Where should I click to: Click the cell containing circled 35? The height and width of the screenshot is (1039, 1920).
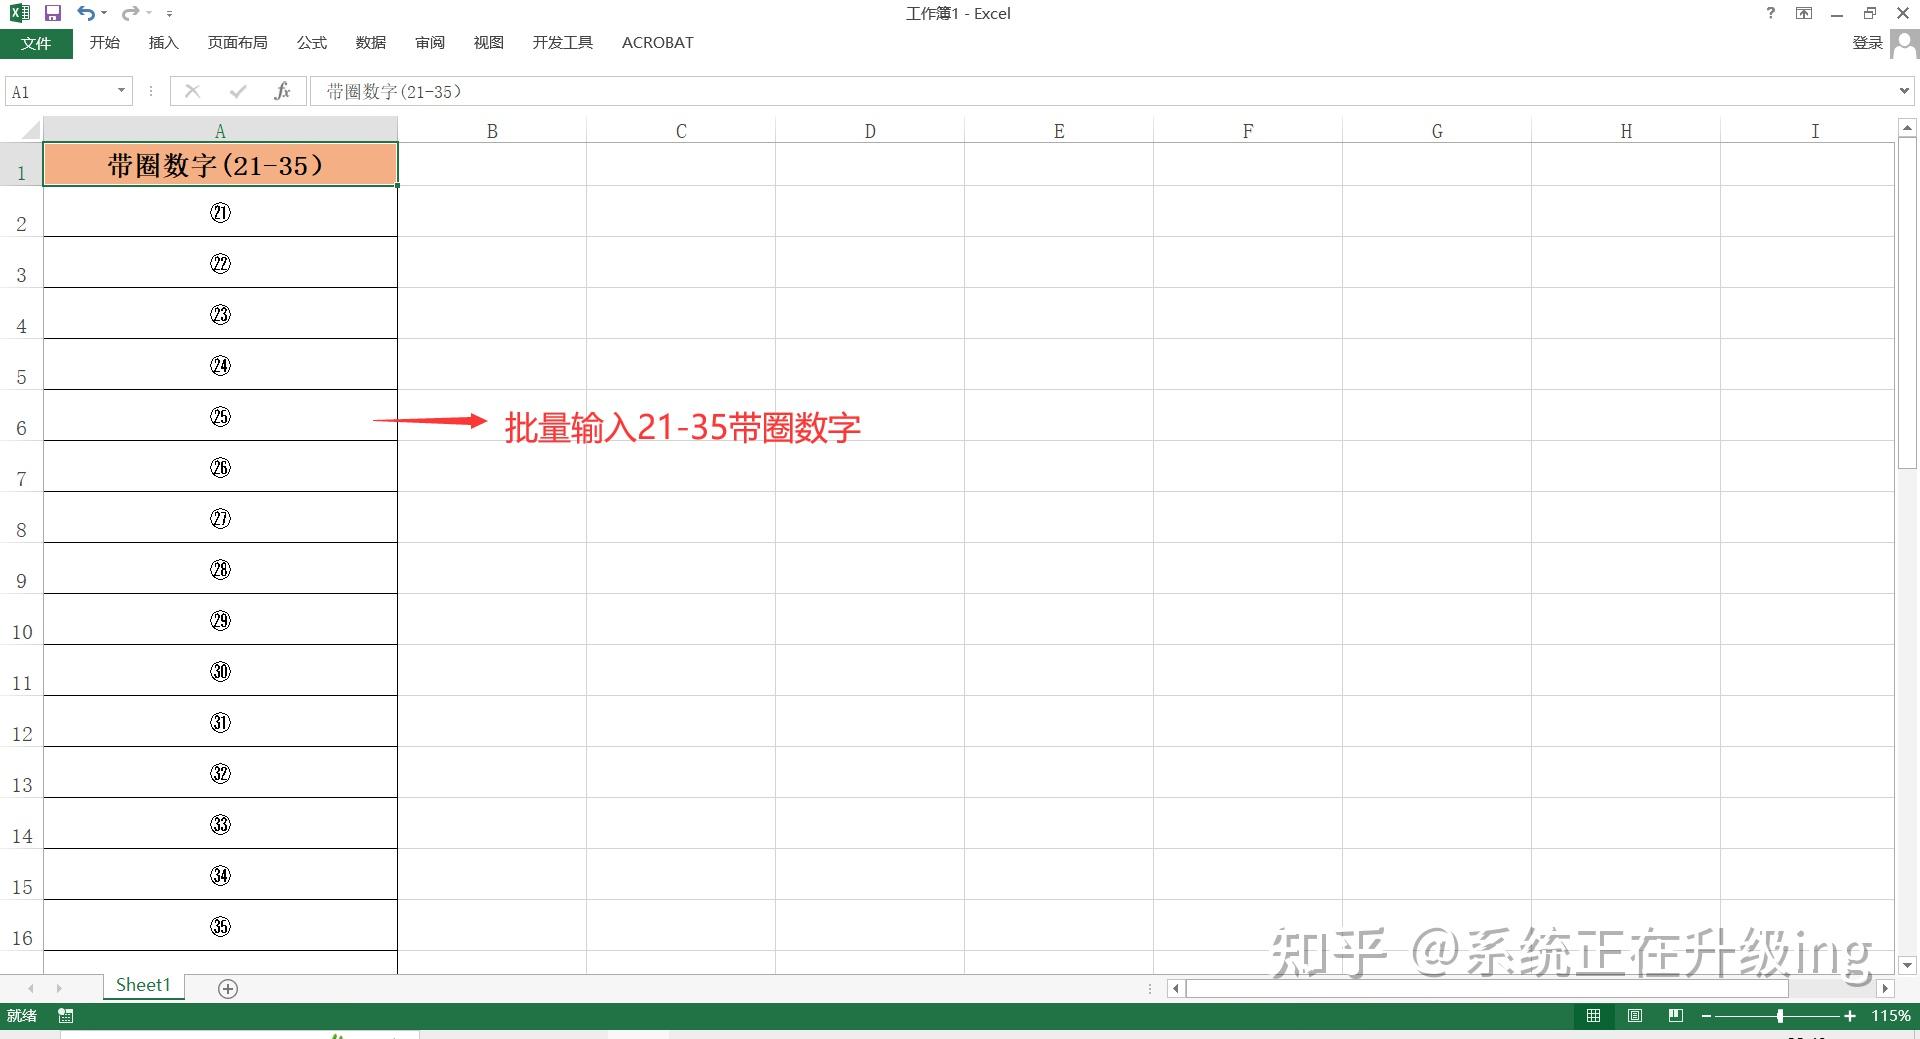[x=220, y=926]
